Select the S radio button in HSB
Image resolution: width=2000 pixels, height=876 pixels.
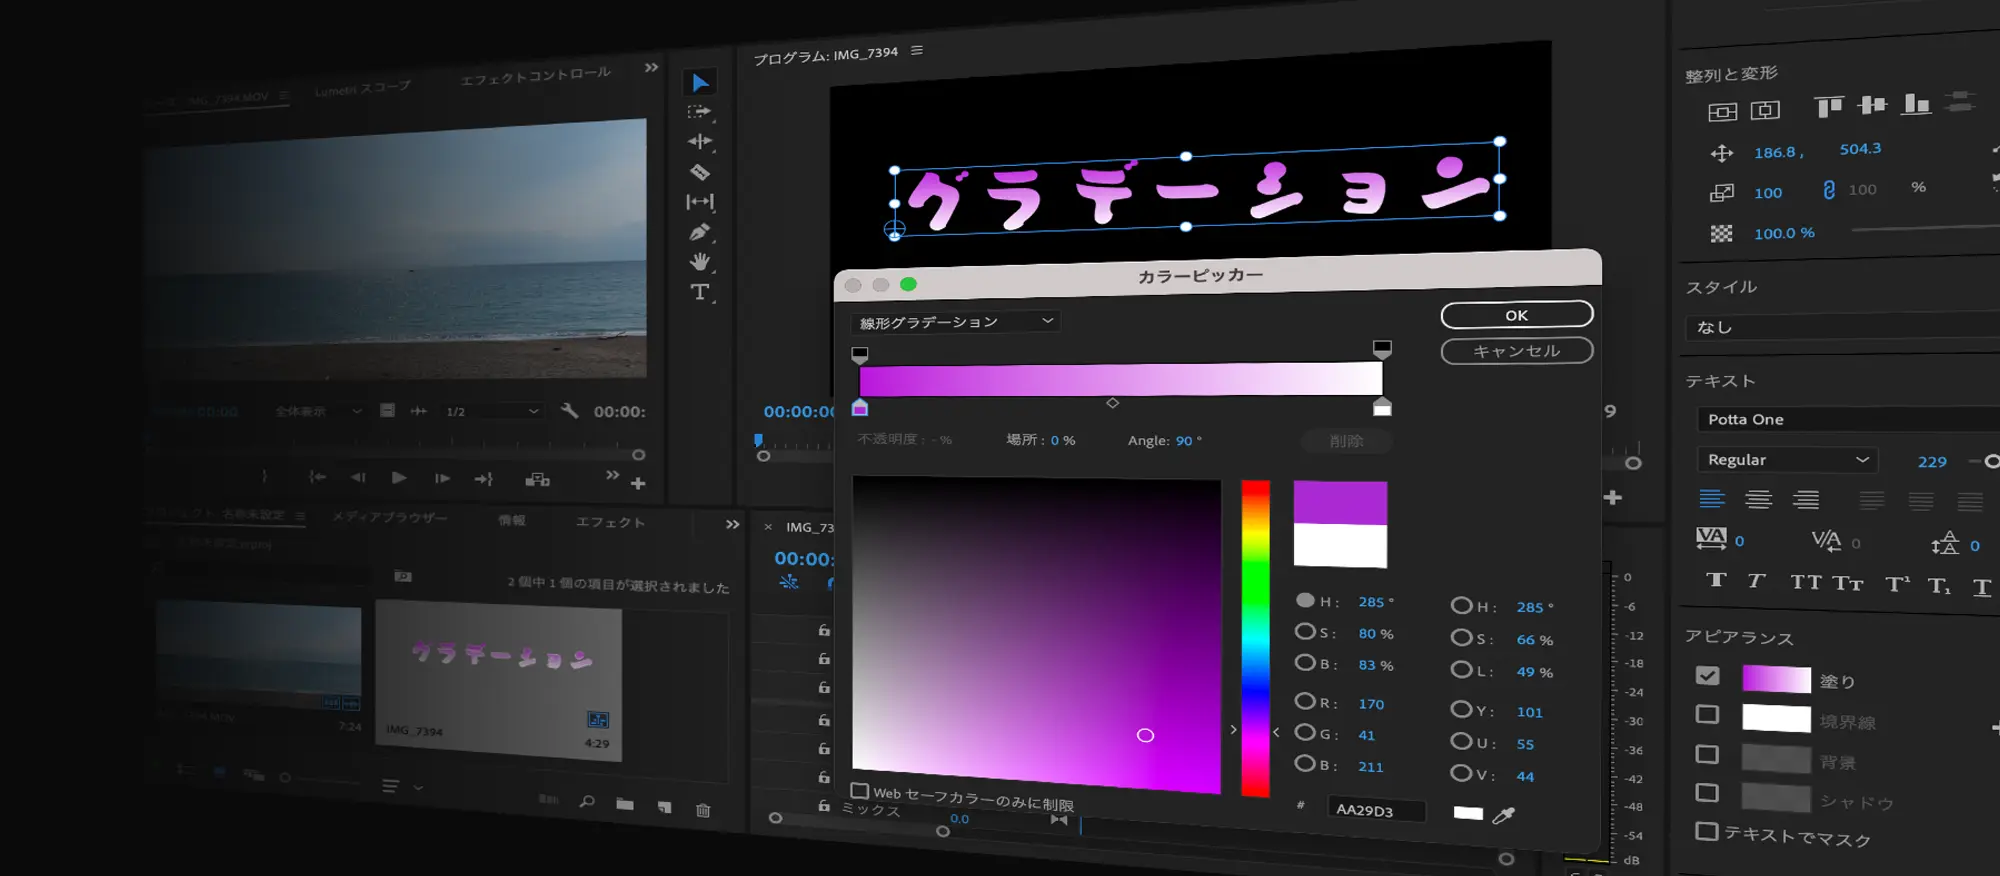(1305, 632)
